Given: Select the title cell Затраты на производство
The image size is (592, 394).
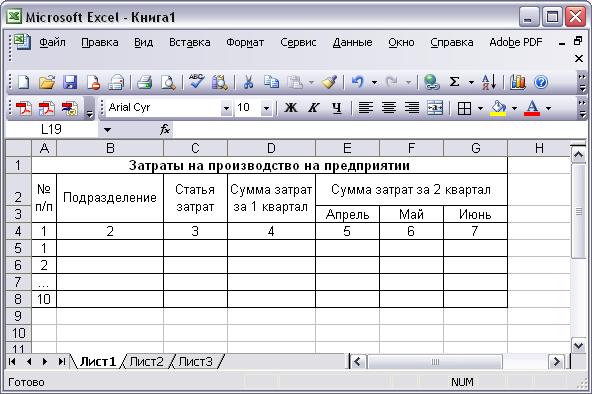Looking at the screenshot, I should click(269, 165).
